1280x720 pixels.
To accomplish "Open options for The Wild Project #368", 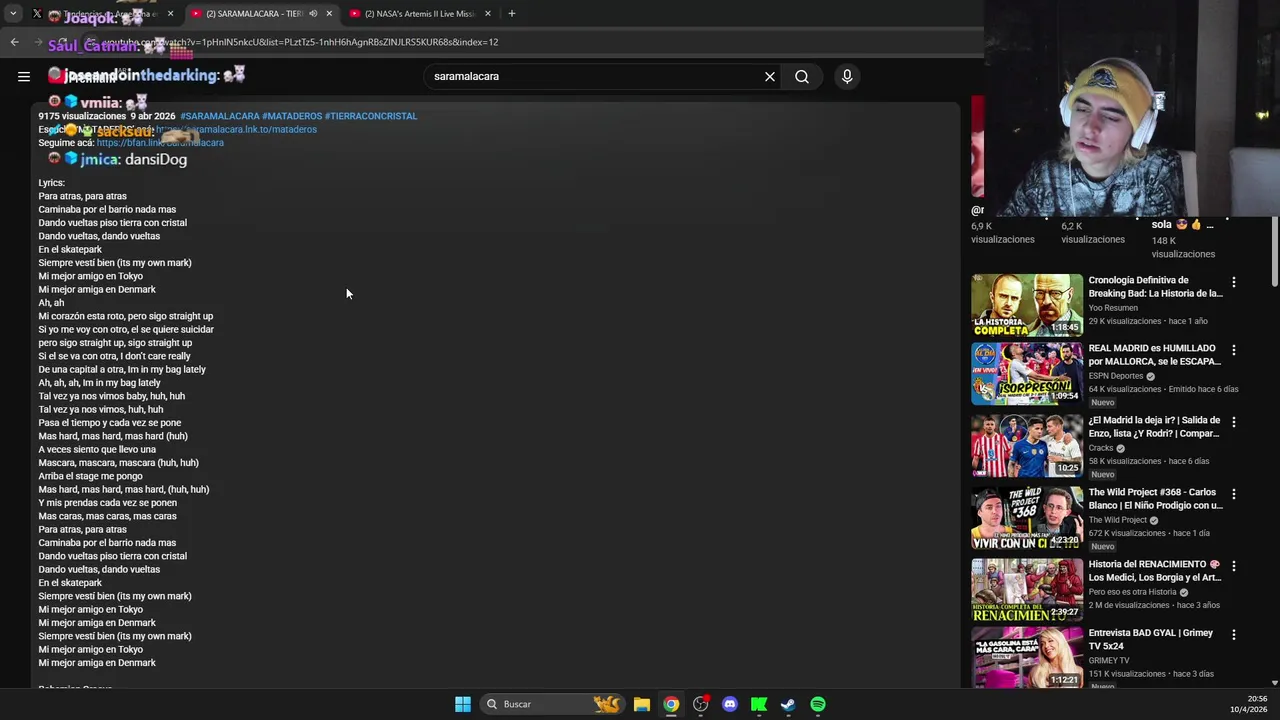I will click(x=1233, y=494).
